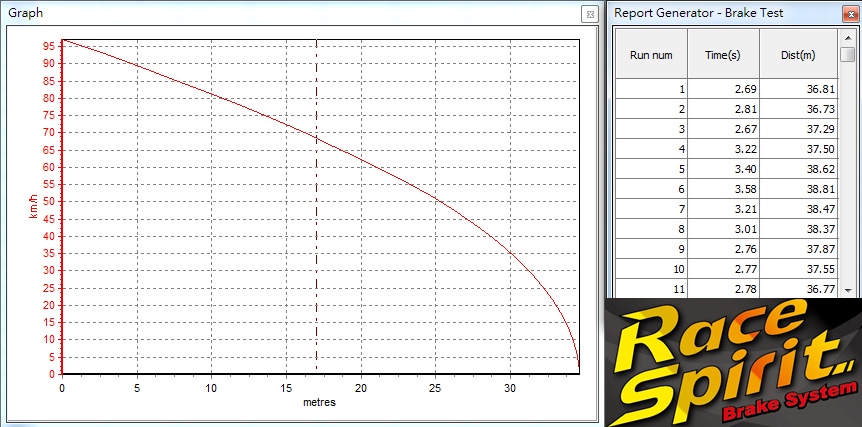The width and height of the screenshot is (862, 427).
Task: Close the Graph panel
Action: pos(590,14)
